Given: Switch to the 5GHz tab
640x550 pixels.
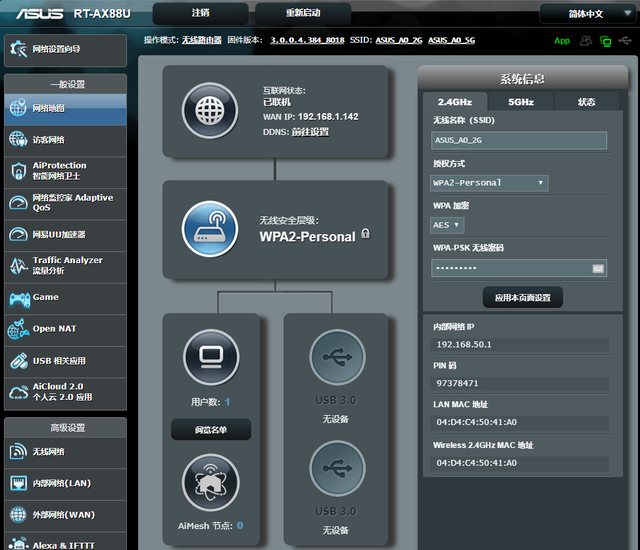Looking at the screenshot, I should (521, 102).
